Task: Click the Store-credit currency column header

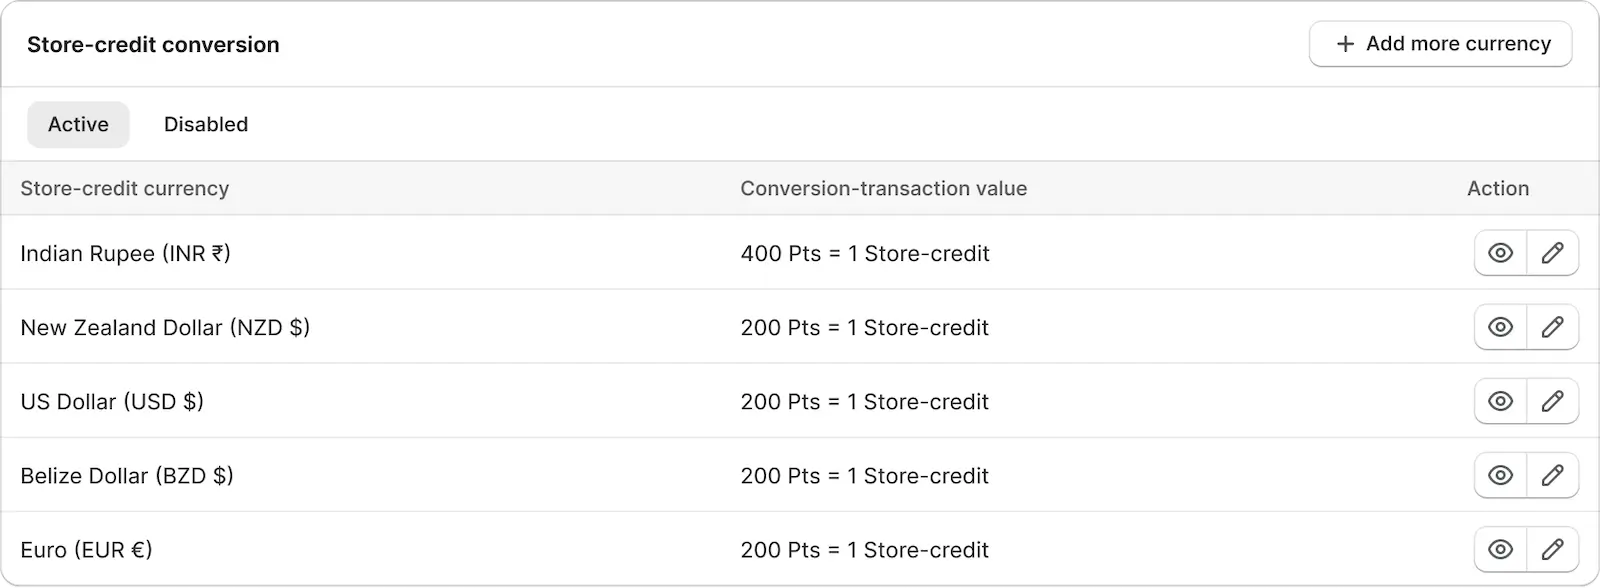Action: (x=125, y=188)
